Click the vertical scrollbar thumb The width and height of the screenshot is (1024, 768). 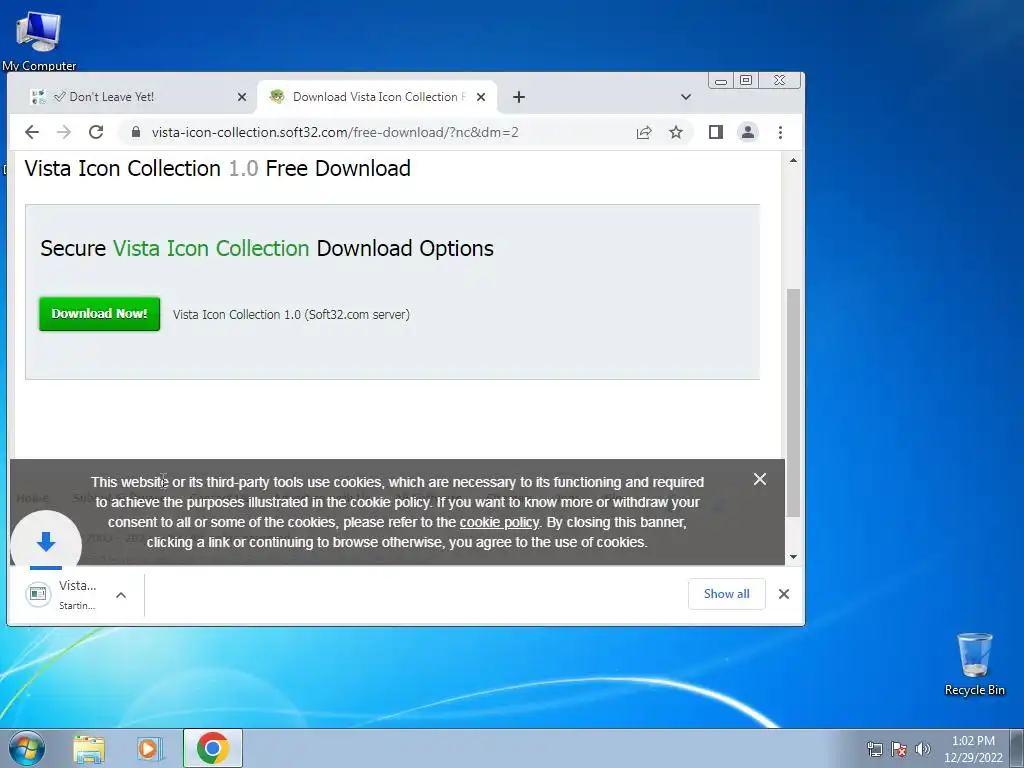[793, 402]
